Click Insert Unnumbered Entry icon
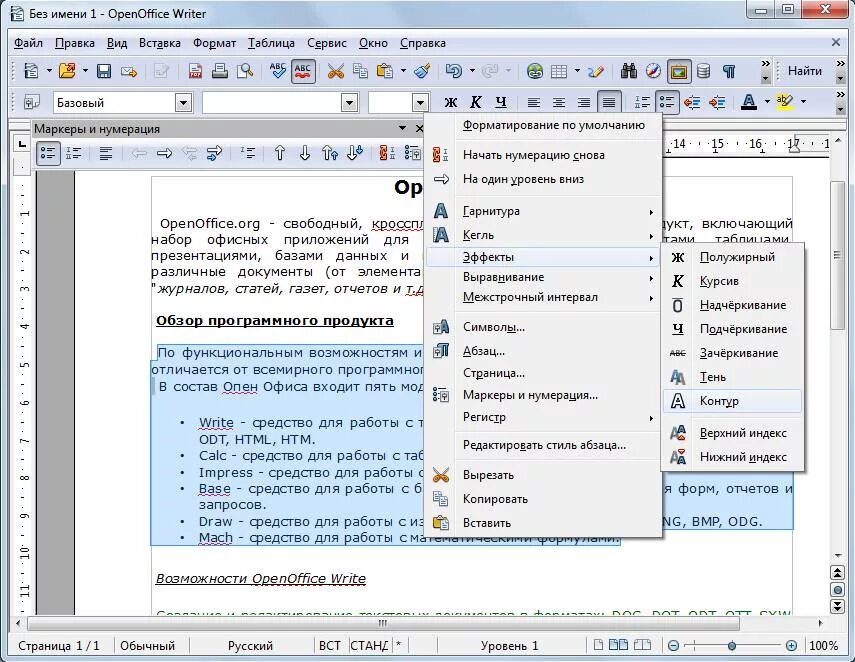The width and height of the screenshot is (855, 662). pos(248,153)
